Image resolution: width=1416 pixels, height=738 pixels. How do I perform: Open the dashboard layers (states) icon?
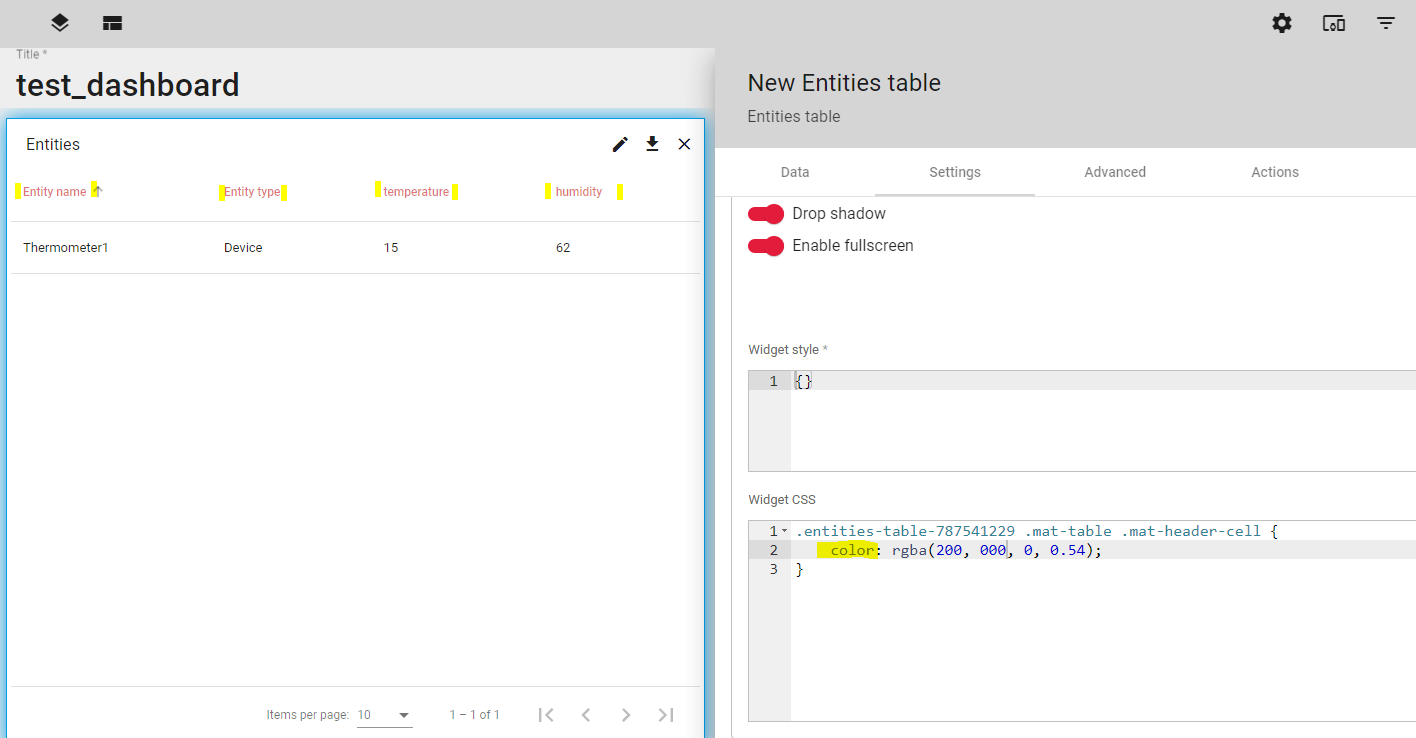tap(60, 23)
